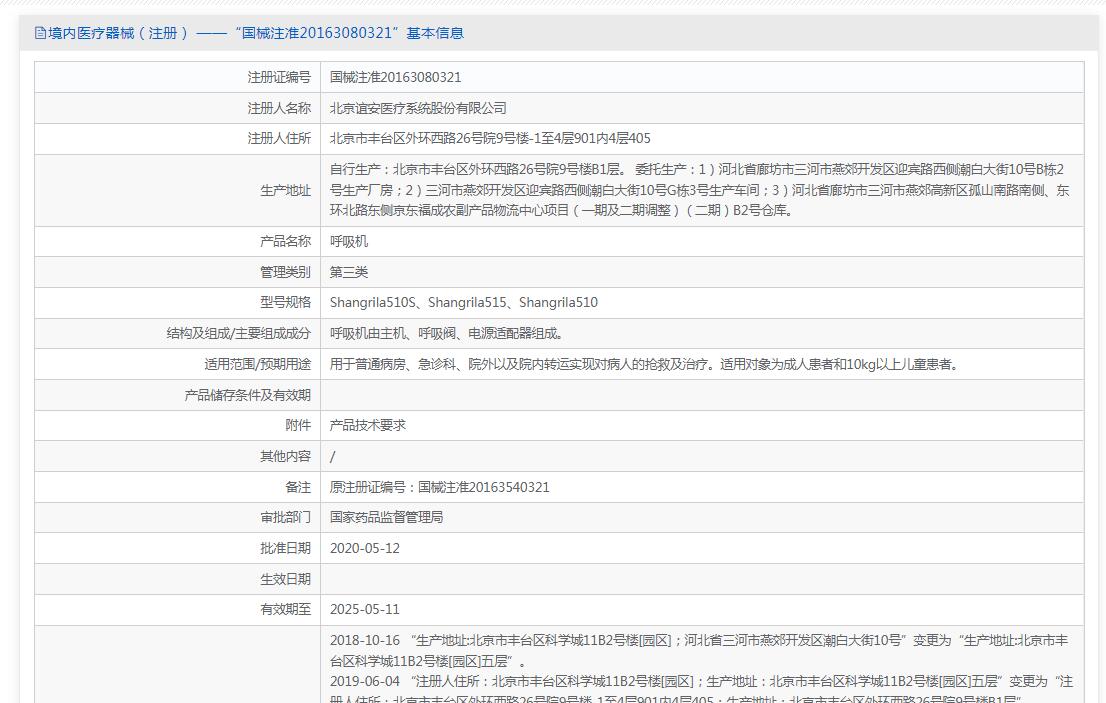Click approval date 2020-05-12
Screen dimensions: 1106x703
(365, 549)
